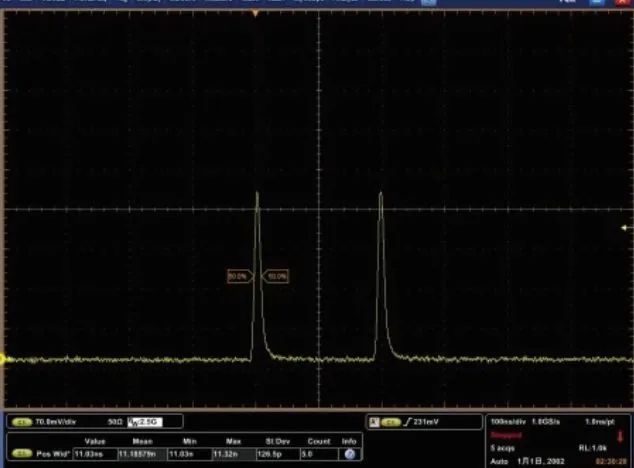Click the orange trigger position marker atop graticule

click(x=255, y=13)
